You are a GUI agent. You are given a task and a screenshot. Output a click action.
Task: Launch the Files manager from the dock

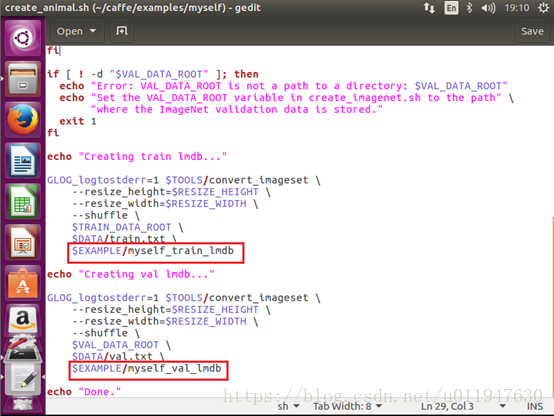[23, 78]
